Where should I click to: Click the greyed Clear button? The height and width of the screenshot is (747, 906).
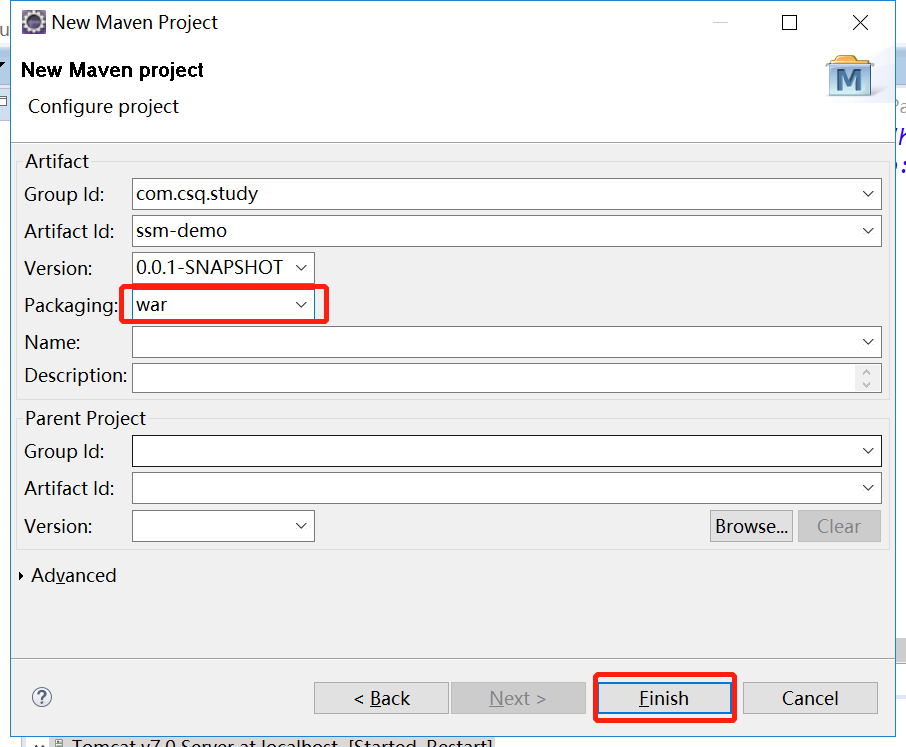pyautogui.click(x=839, y=526)
